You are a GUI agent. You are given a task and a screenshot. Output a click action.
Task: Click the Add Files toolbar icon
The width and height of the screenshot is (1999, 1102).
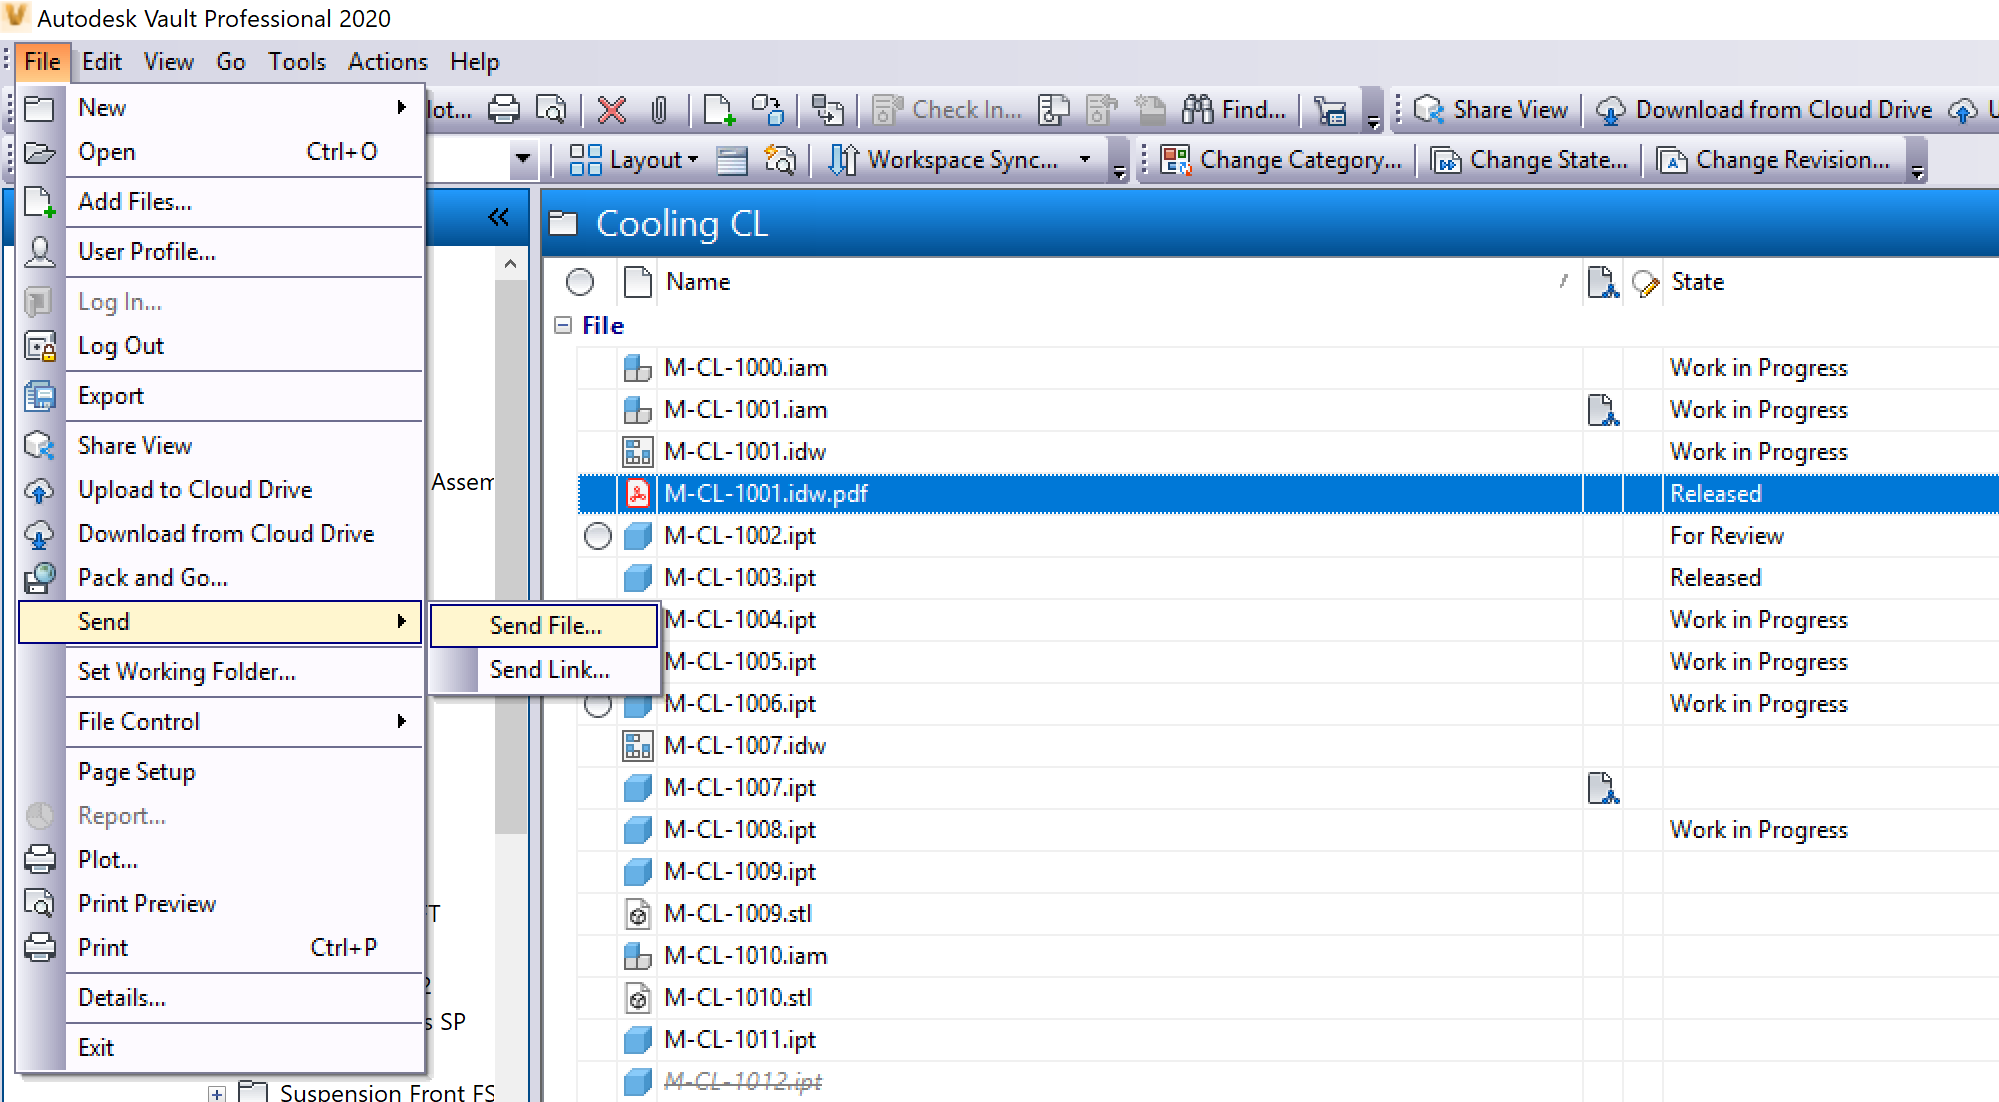coord(719,110)
